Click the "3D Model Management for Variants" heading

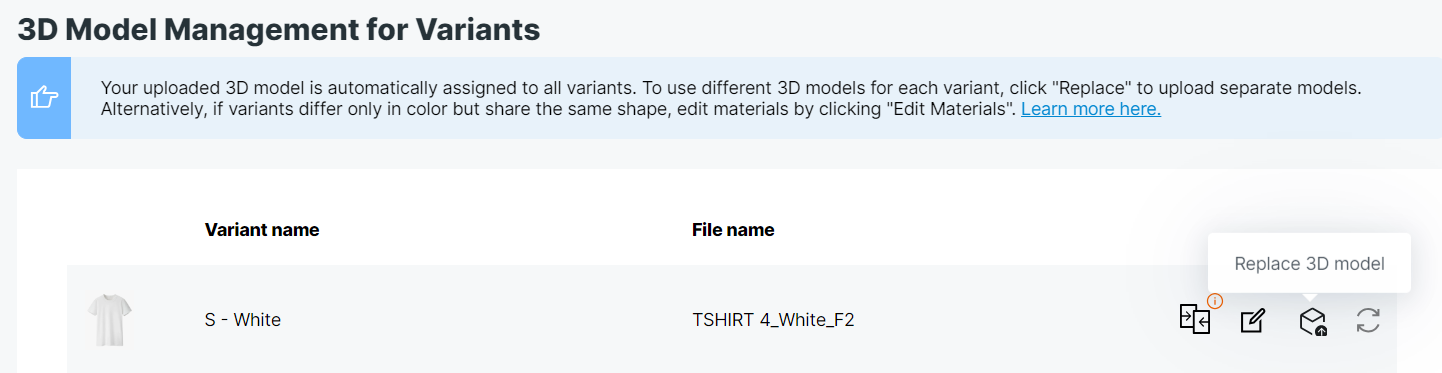tap(279, 29)
